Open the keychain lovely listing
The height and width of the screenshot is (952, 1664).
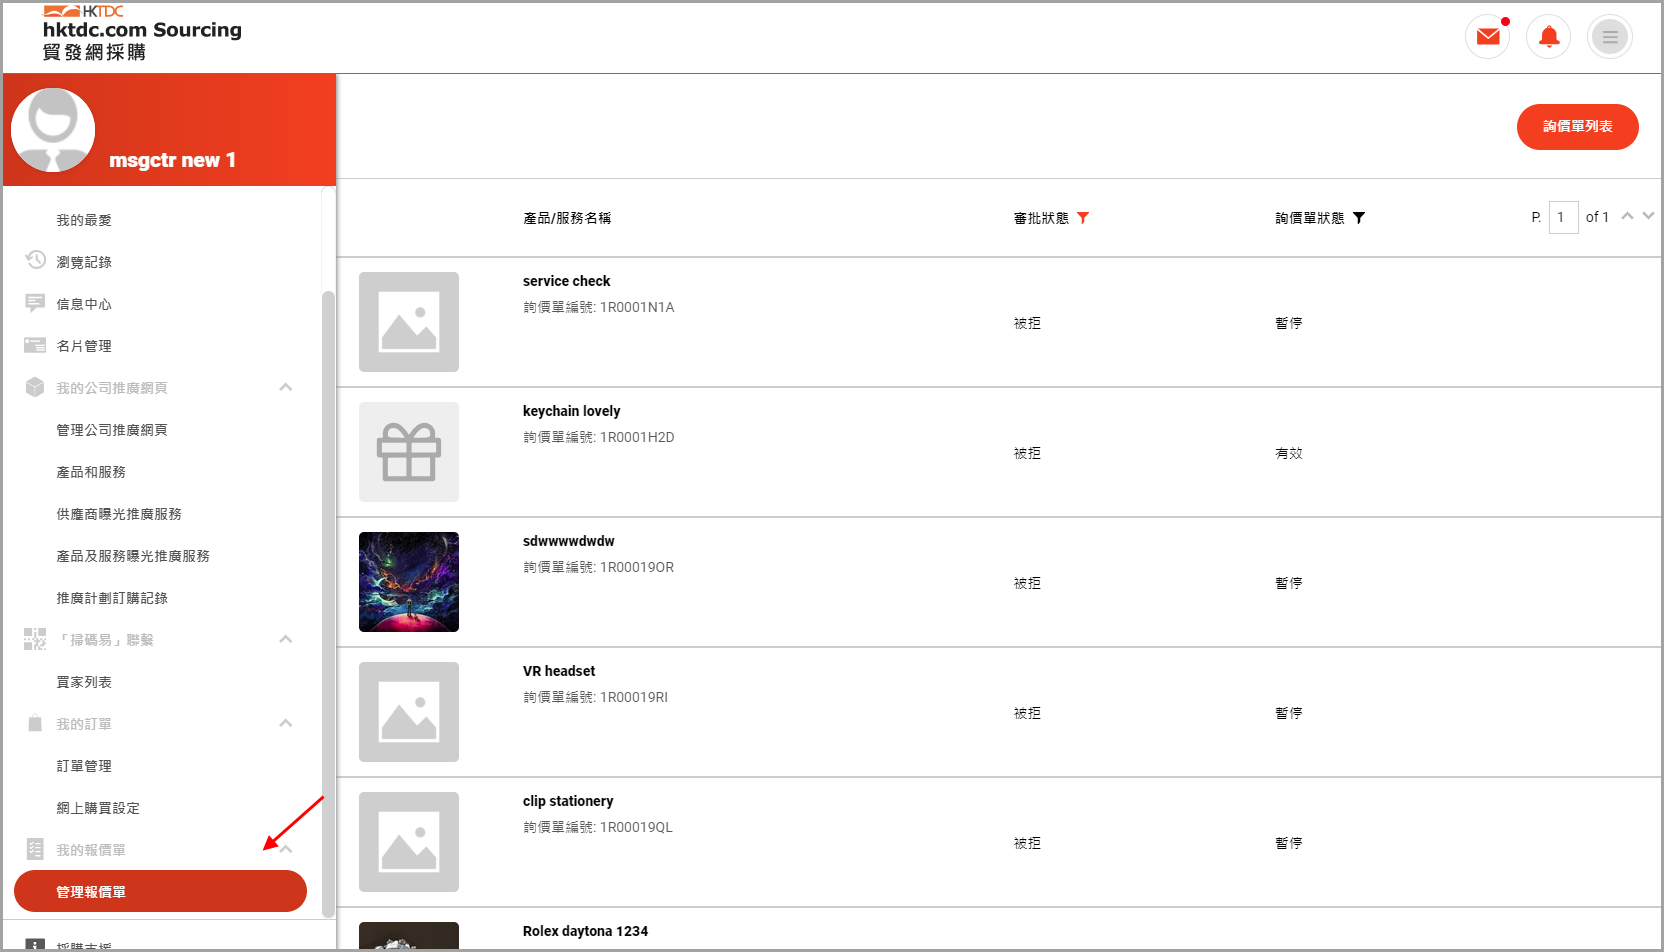point(571,411)
